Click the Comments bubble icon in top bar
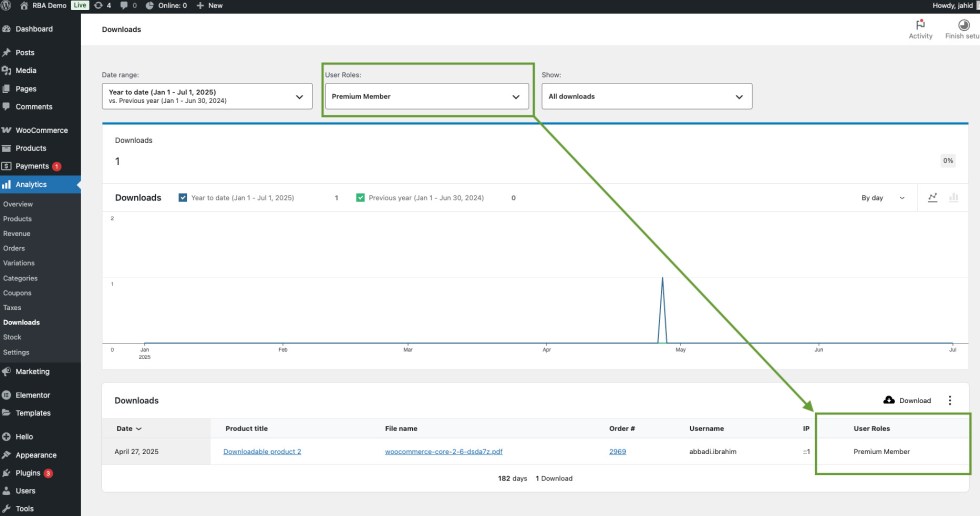Screen dimensions: 980x516 [x=124, y=5]
